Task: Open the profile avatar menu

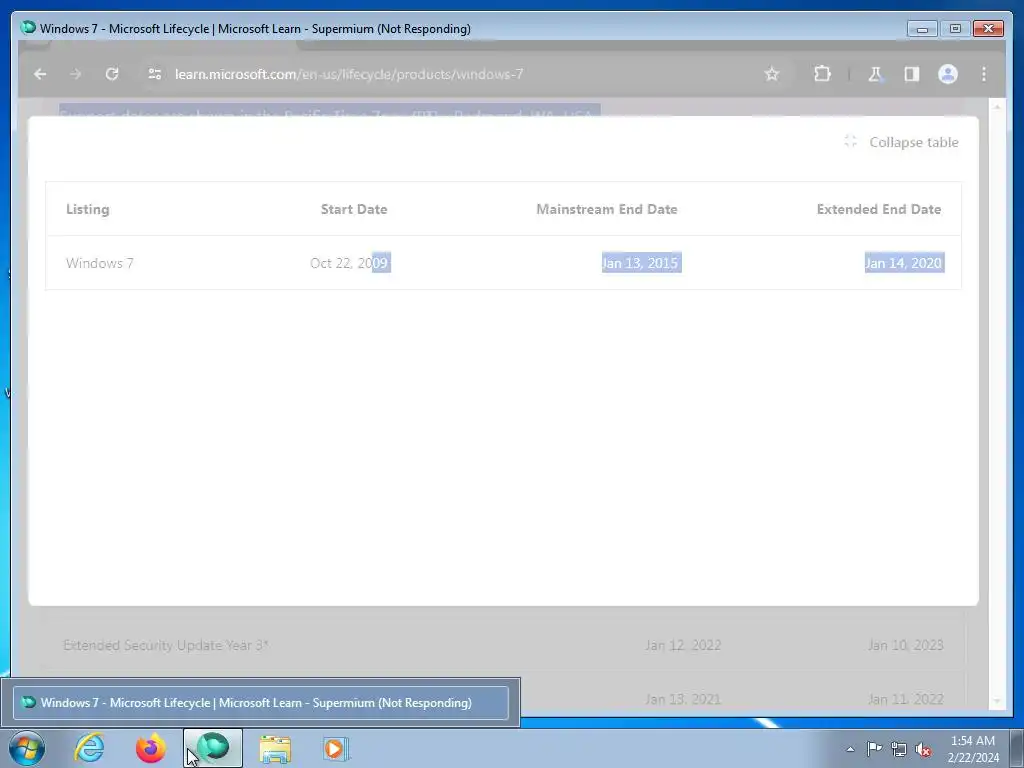Action: [x=948, y=74]
